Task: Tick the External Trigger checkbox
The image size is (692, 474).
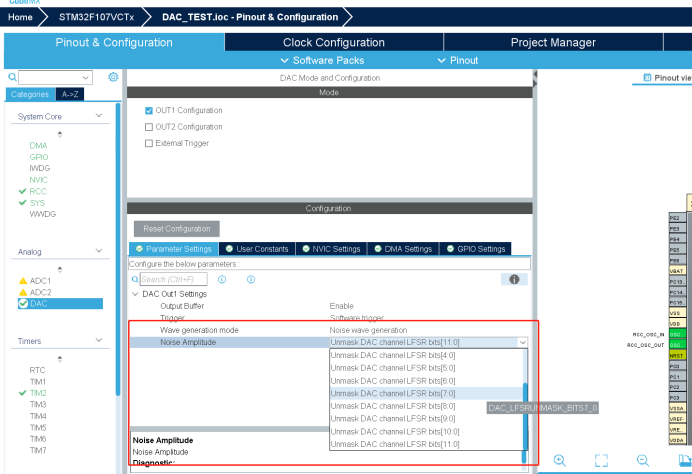Action: (149, 143)
